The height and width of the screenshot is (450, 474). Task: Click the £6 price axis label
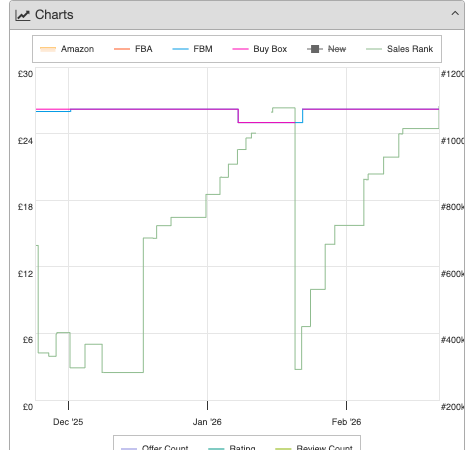pyautogui.click(x=28, y=340)
